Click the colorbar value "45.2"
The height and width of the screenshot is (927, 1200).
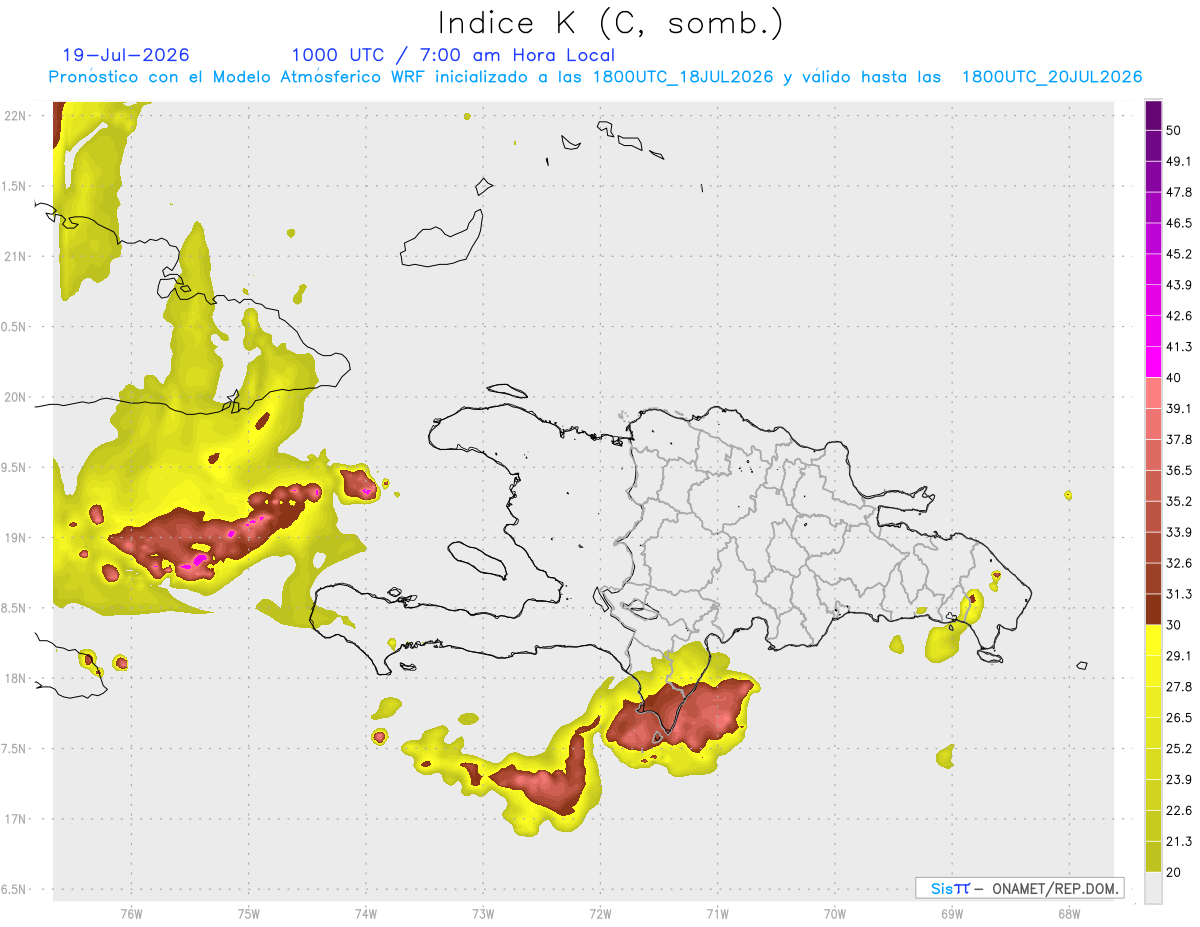[1180, 254]
